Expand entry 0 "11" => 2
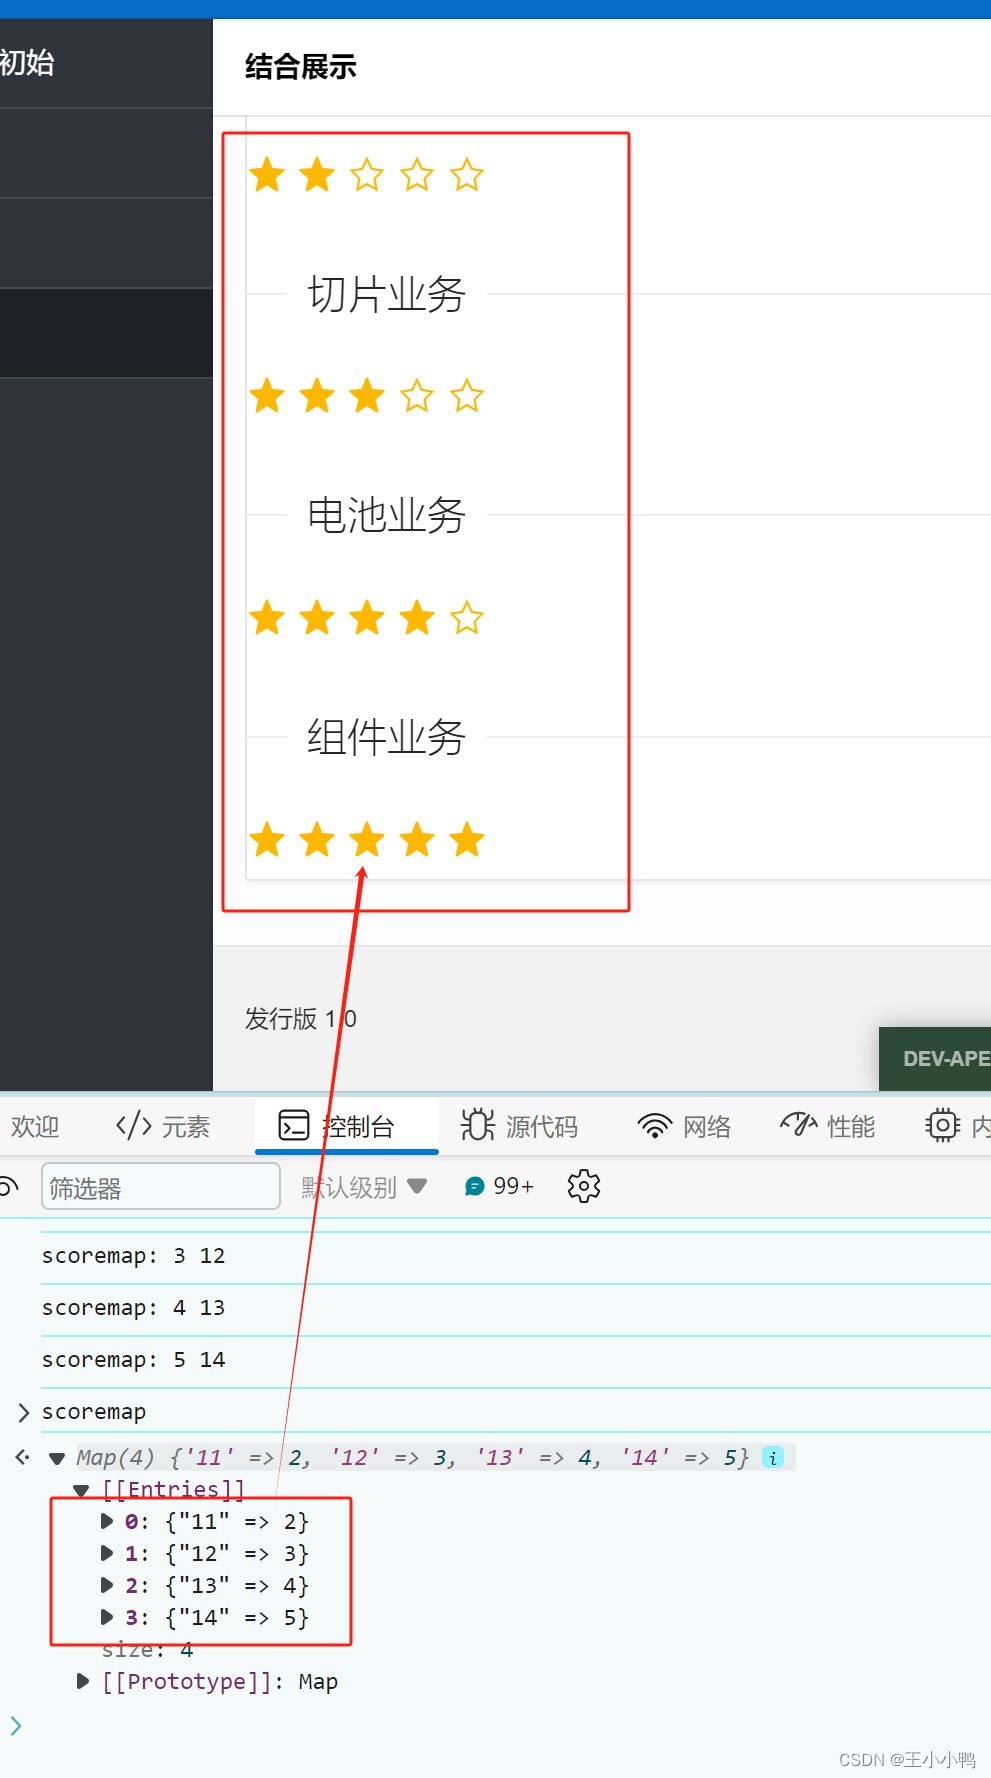 pyautogui.click(x=107, y=1522)
